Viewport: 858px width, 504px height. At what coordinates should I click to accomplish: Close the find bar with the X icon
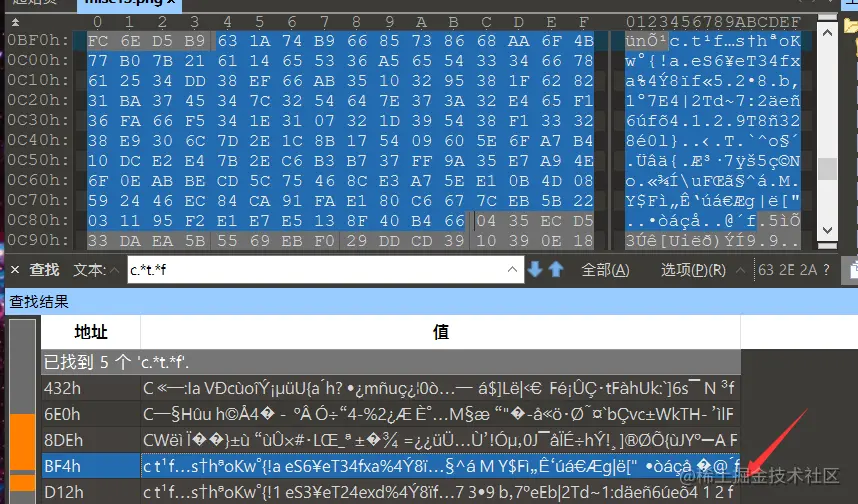pyautogui.click(x=15, y=270)
